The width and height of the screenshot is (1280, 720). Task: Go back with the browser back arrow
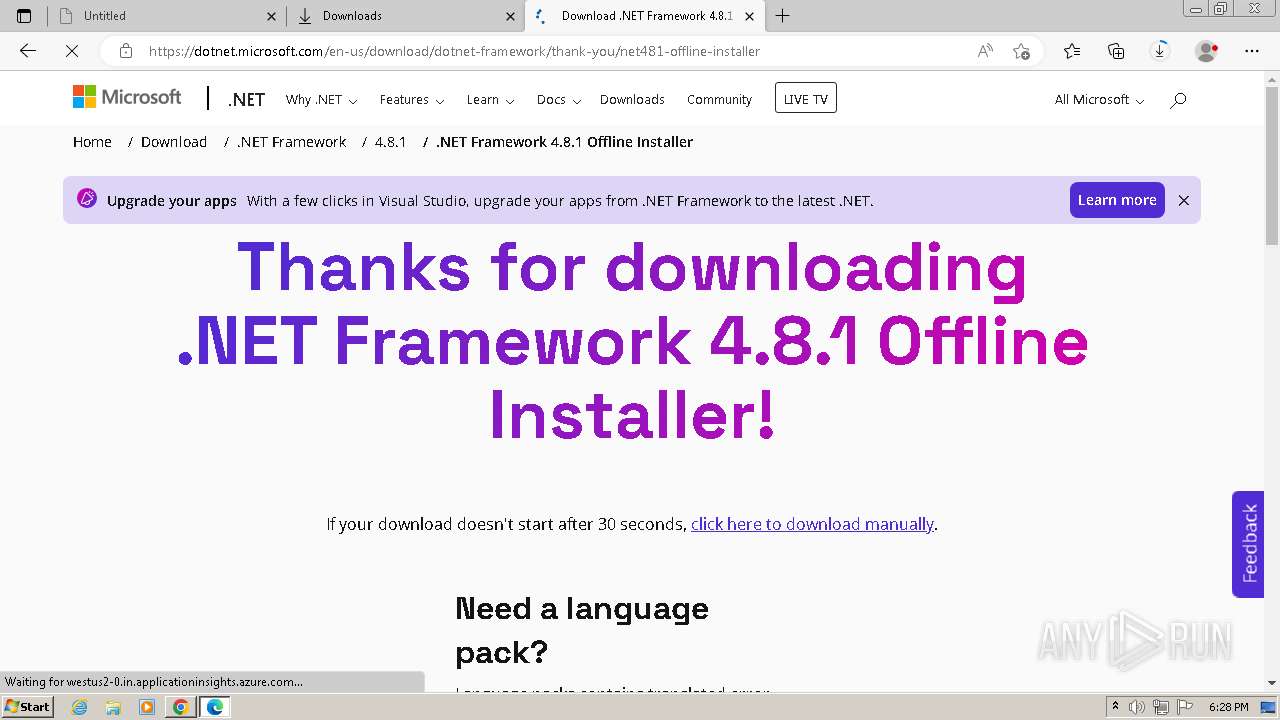[x=28, y=51]
